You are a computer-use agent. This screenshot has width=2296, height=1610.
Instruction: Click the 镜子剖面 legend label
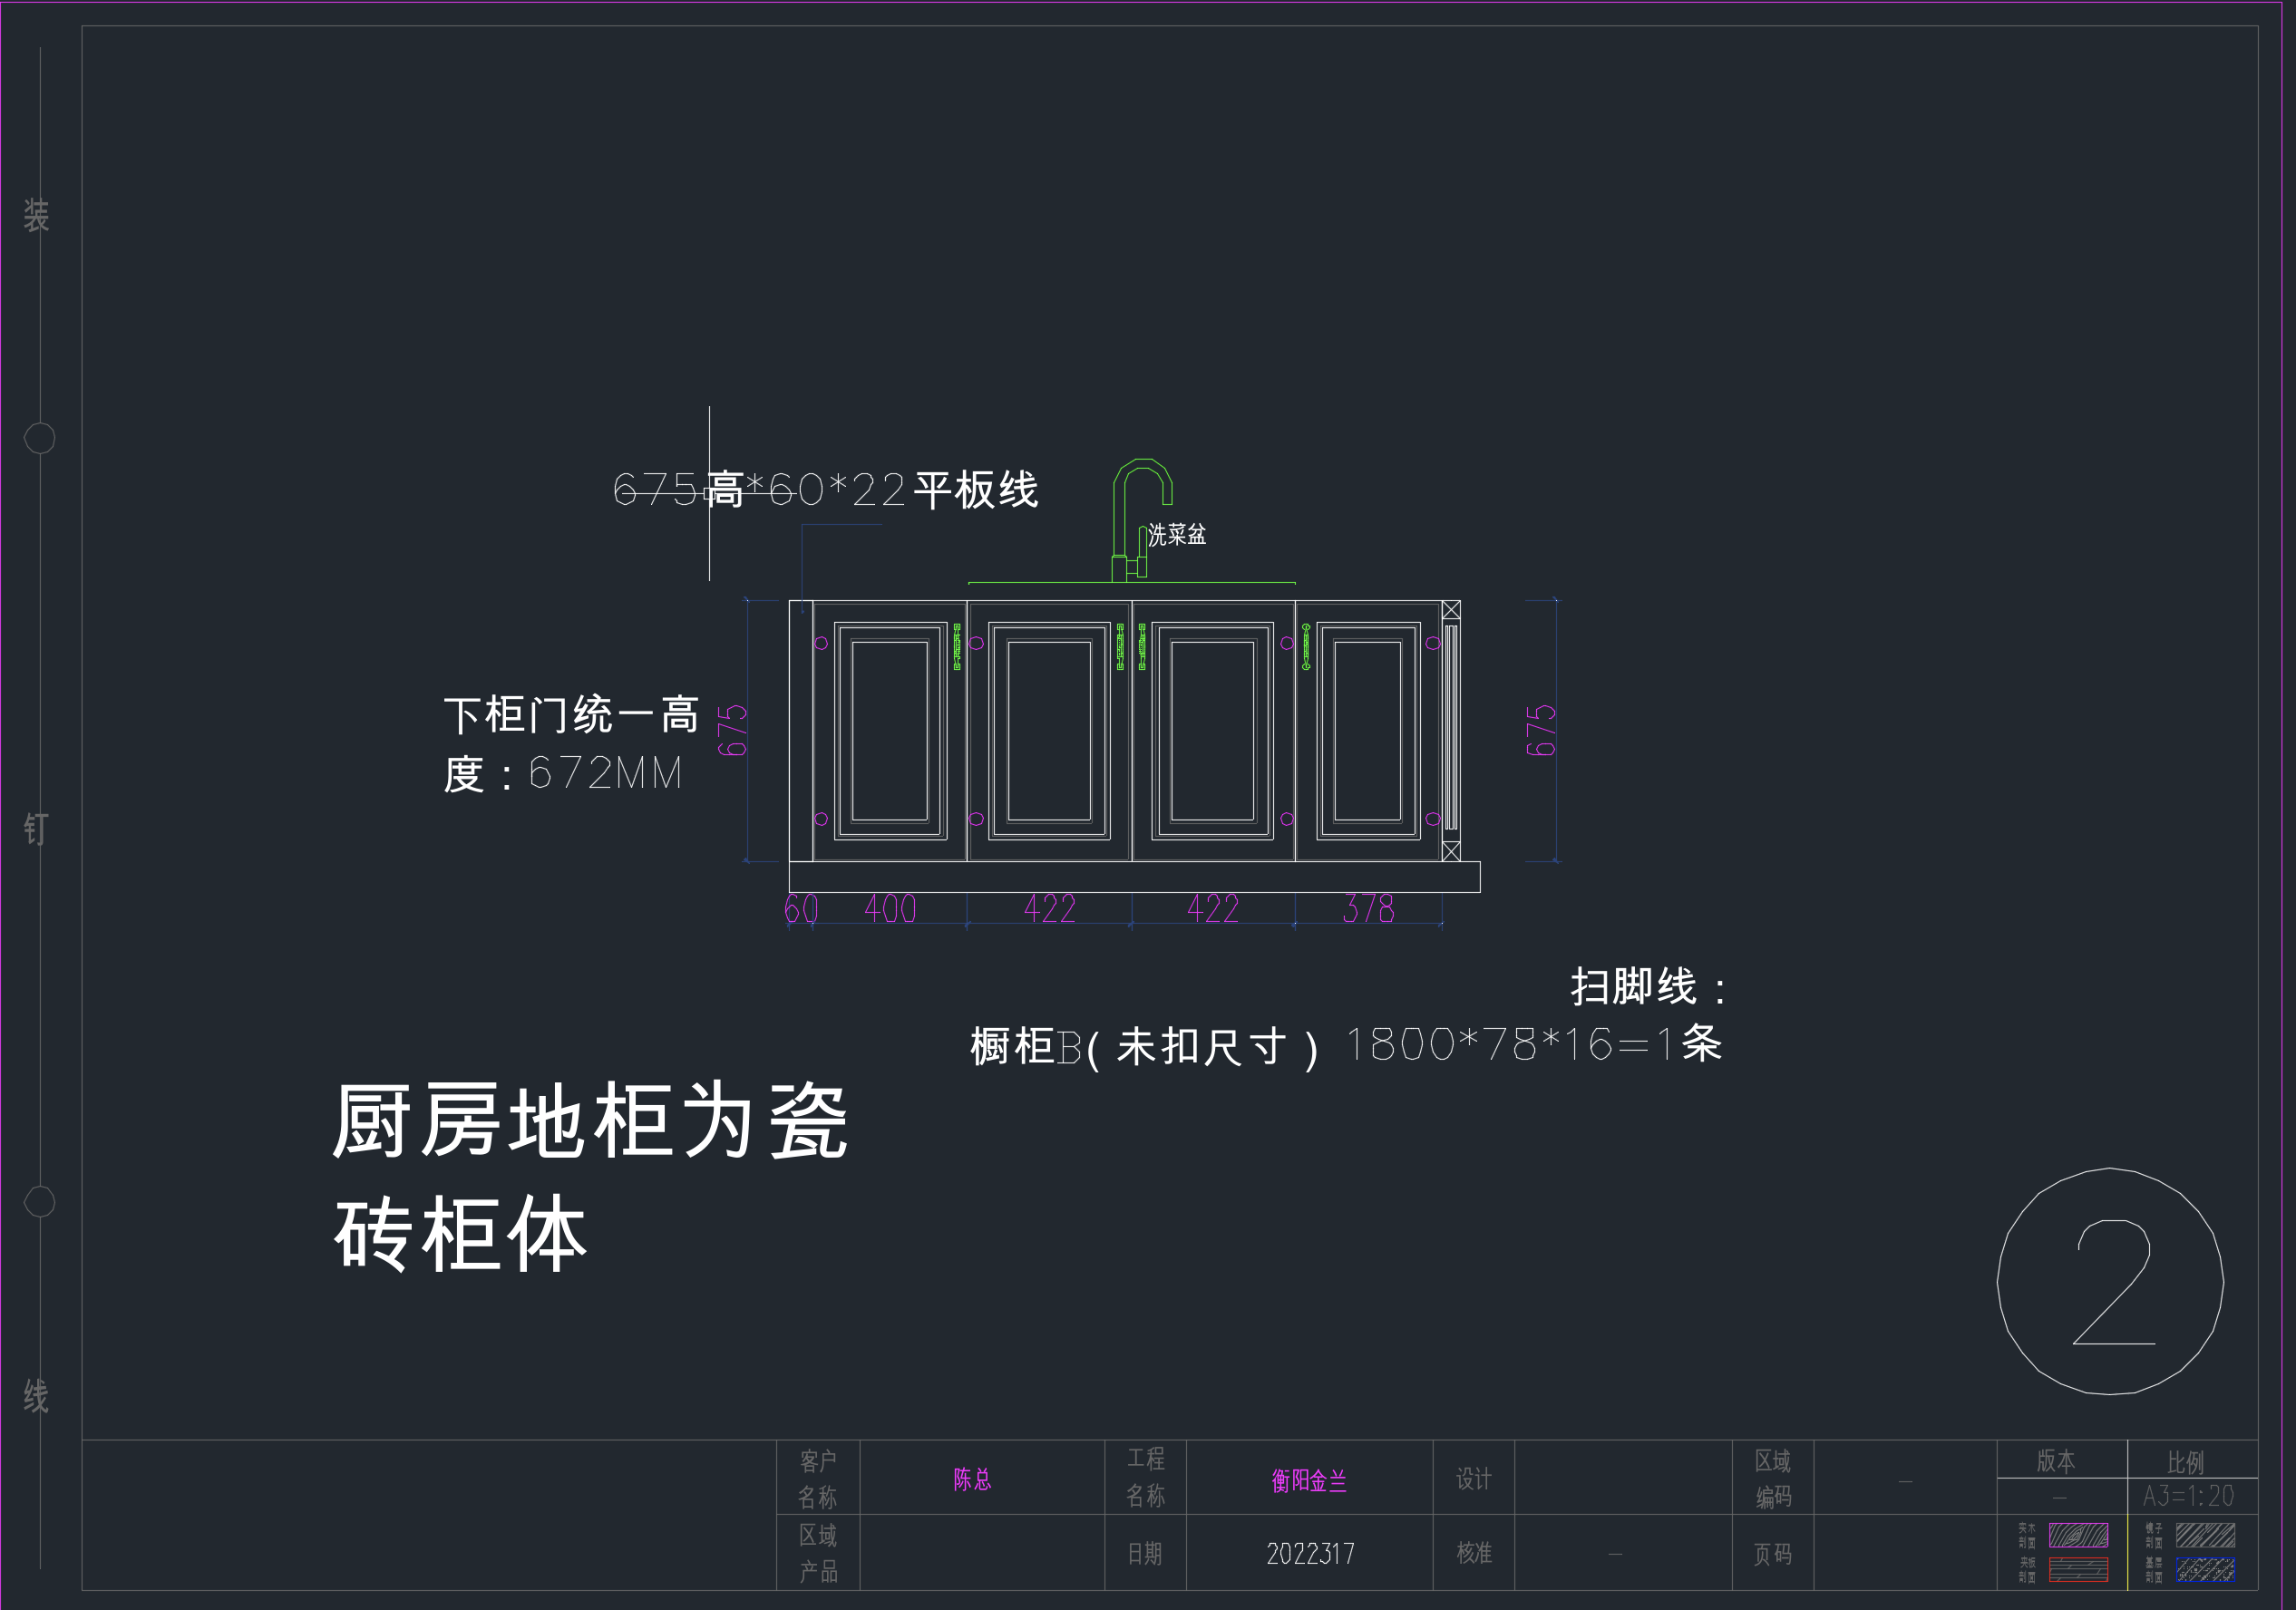(x=2153, y=1535)
